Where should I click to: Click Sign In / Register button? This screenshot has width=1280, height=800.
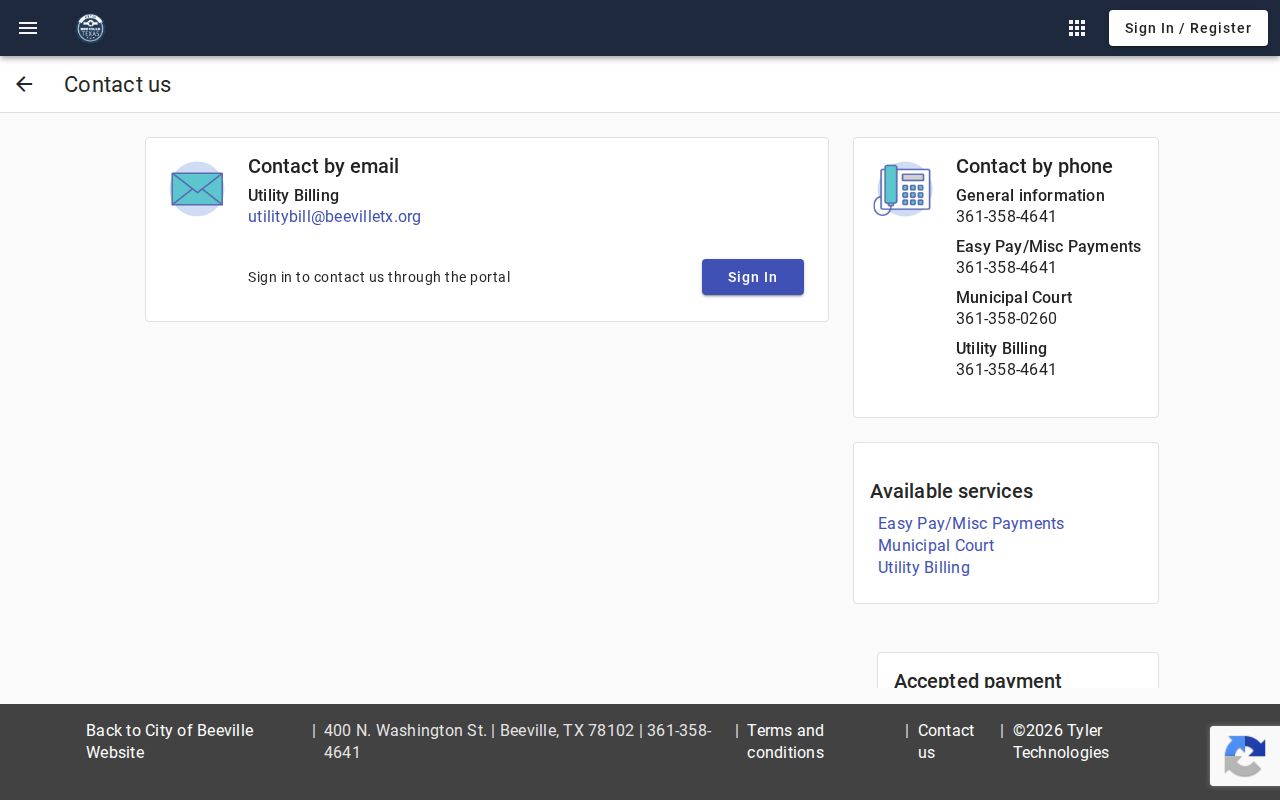tap(1188, 28)
